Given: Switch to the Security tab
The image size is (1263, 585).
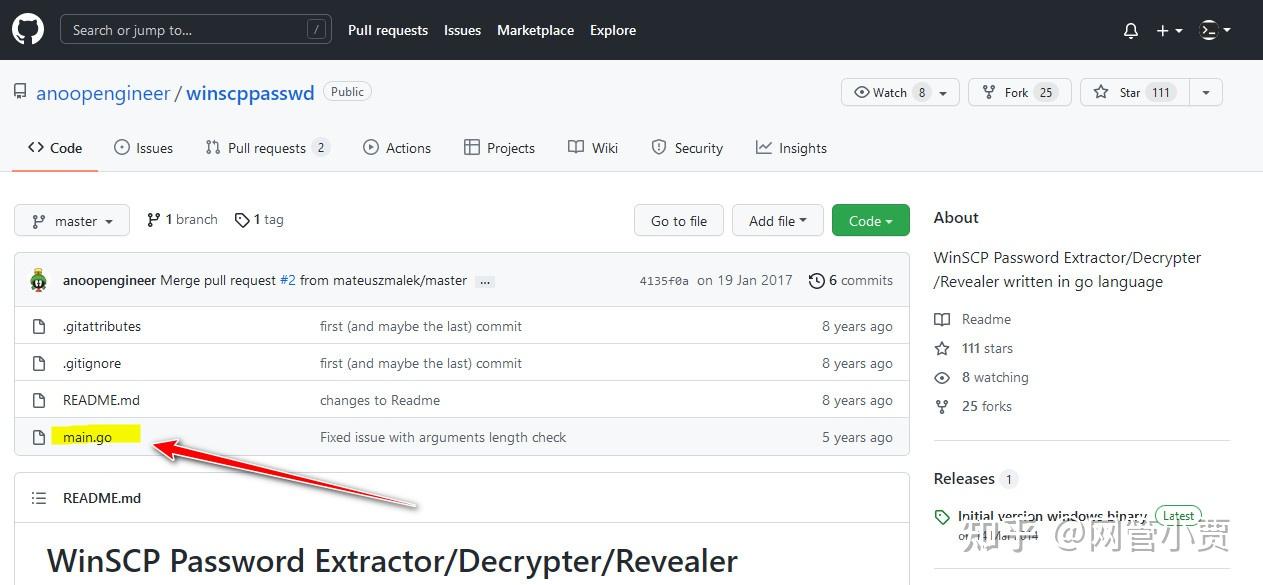Looking at the screenshot, I should (687, 148).
